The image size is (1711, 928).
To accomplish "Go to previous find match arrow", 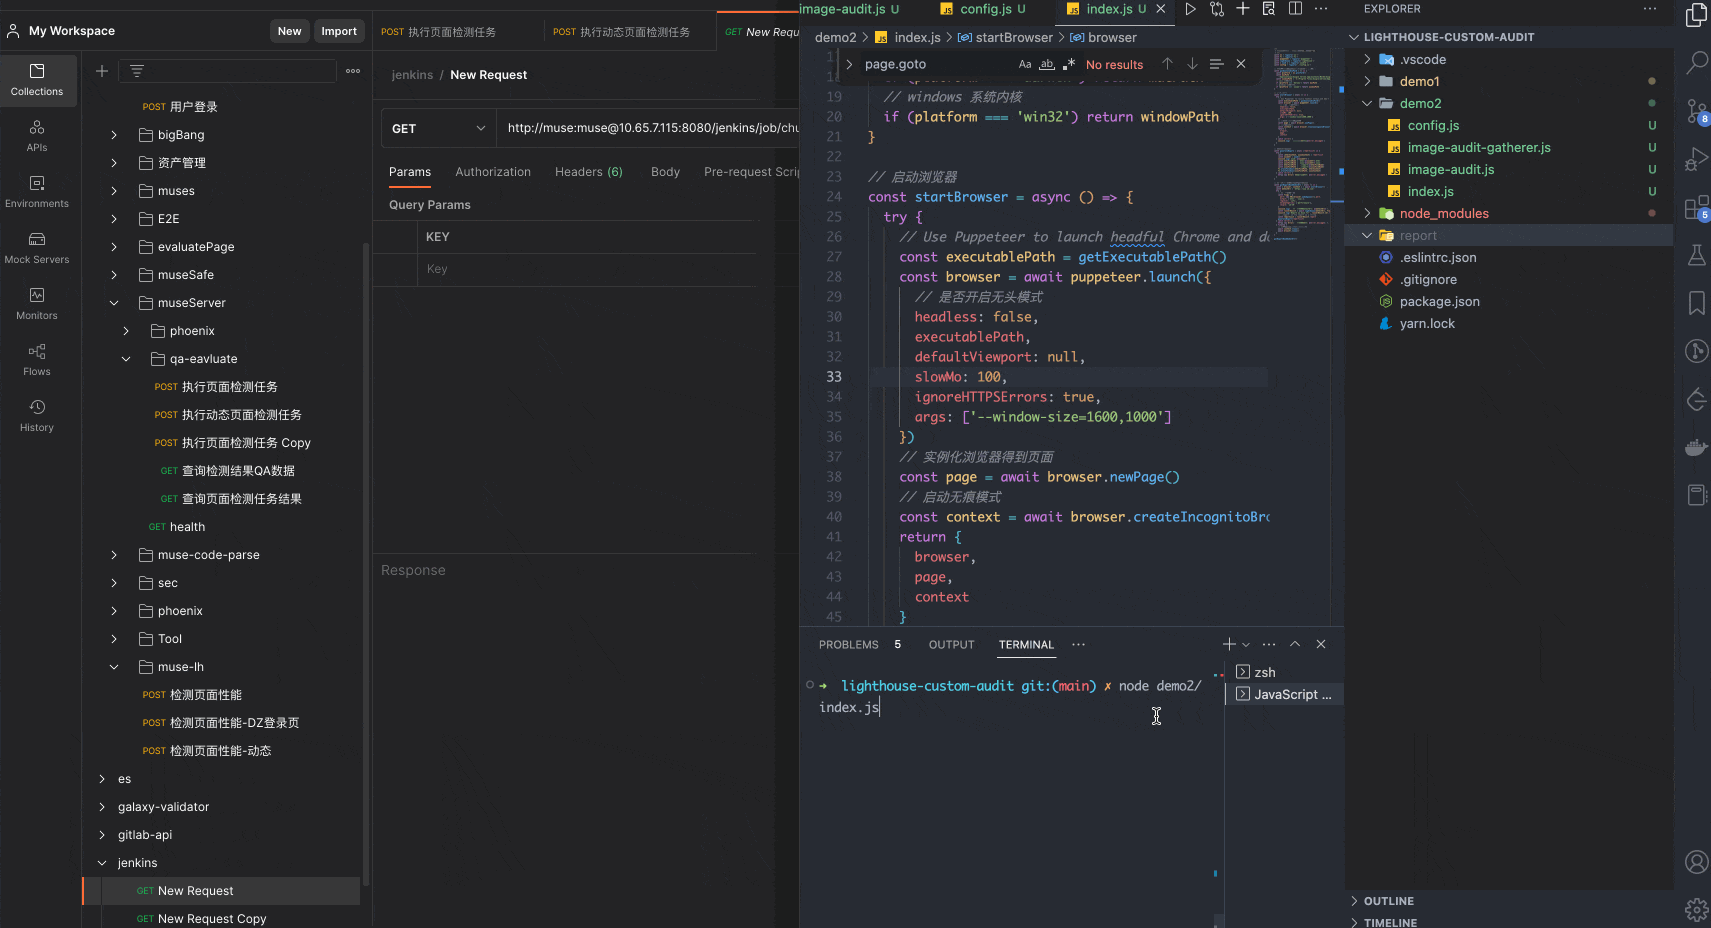I will click(1167, 64).
